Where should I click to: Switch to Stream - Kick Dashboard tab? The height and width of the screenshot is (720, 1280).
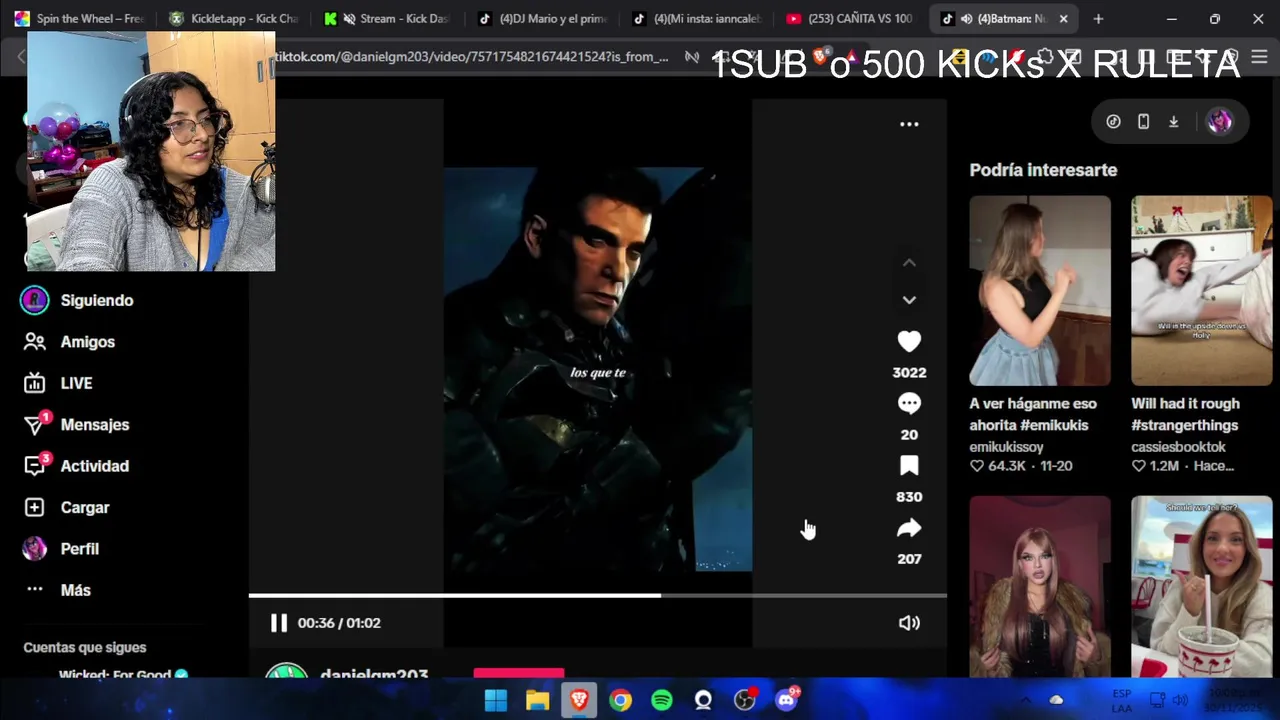(x=390, y=19)
